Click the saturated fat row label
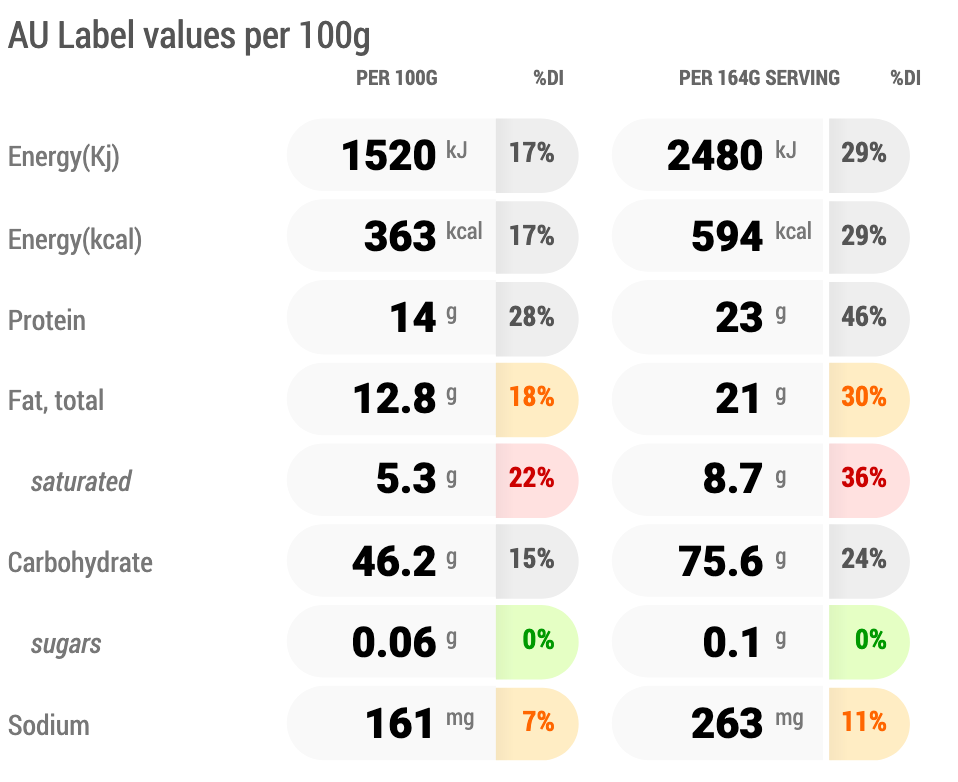 click(x=81, y=482)
